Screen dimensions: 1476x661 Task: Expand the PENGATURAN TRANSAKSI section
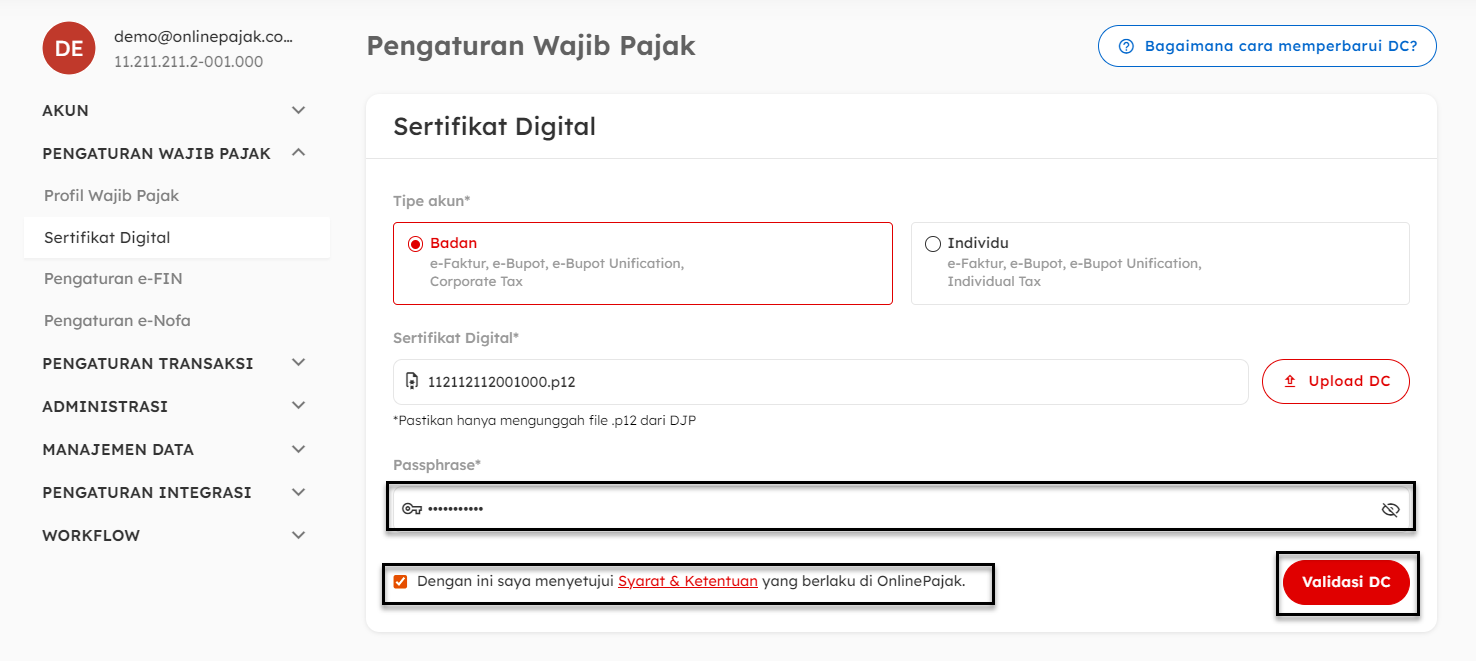(x=298, y=363)
